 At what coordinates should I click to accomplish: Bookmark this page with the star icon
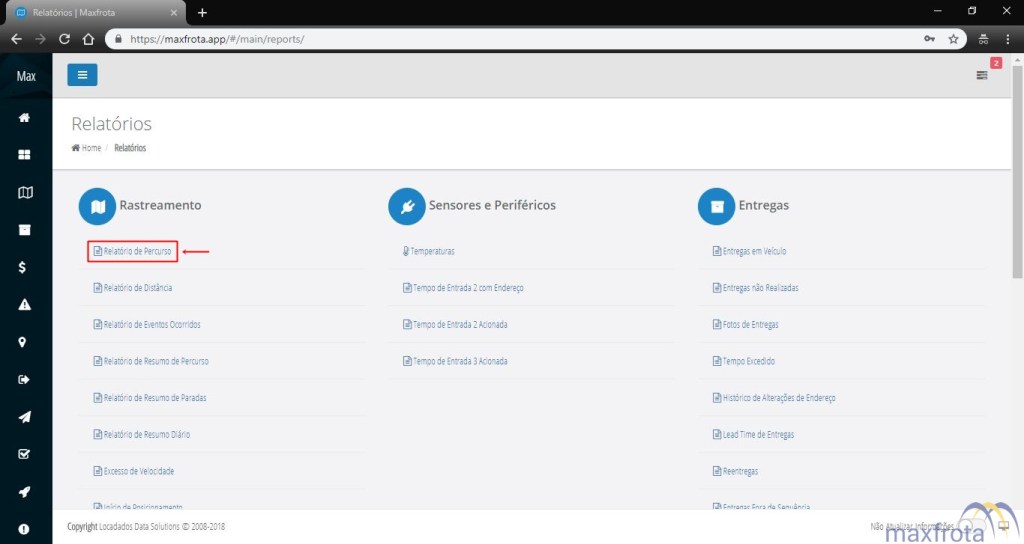click(x=953, y=39)
